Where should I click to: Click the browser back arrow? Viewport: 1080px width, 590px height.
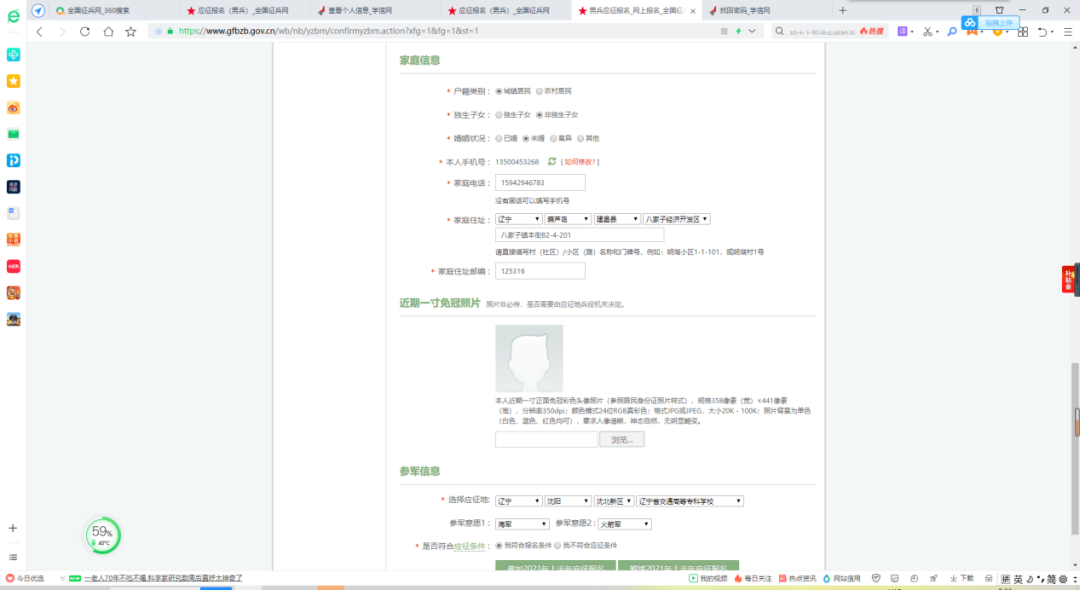pyautogui.click(x=40, y=31)
